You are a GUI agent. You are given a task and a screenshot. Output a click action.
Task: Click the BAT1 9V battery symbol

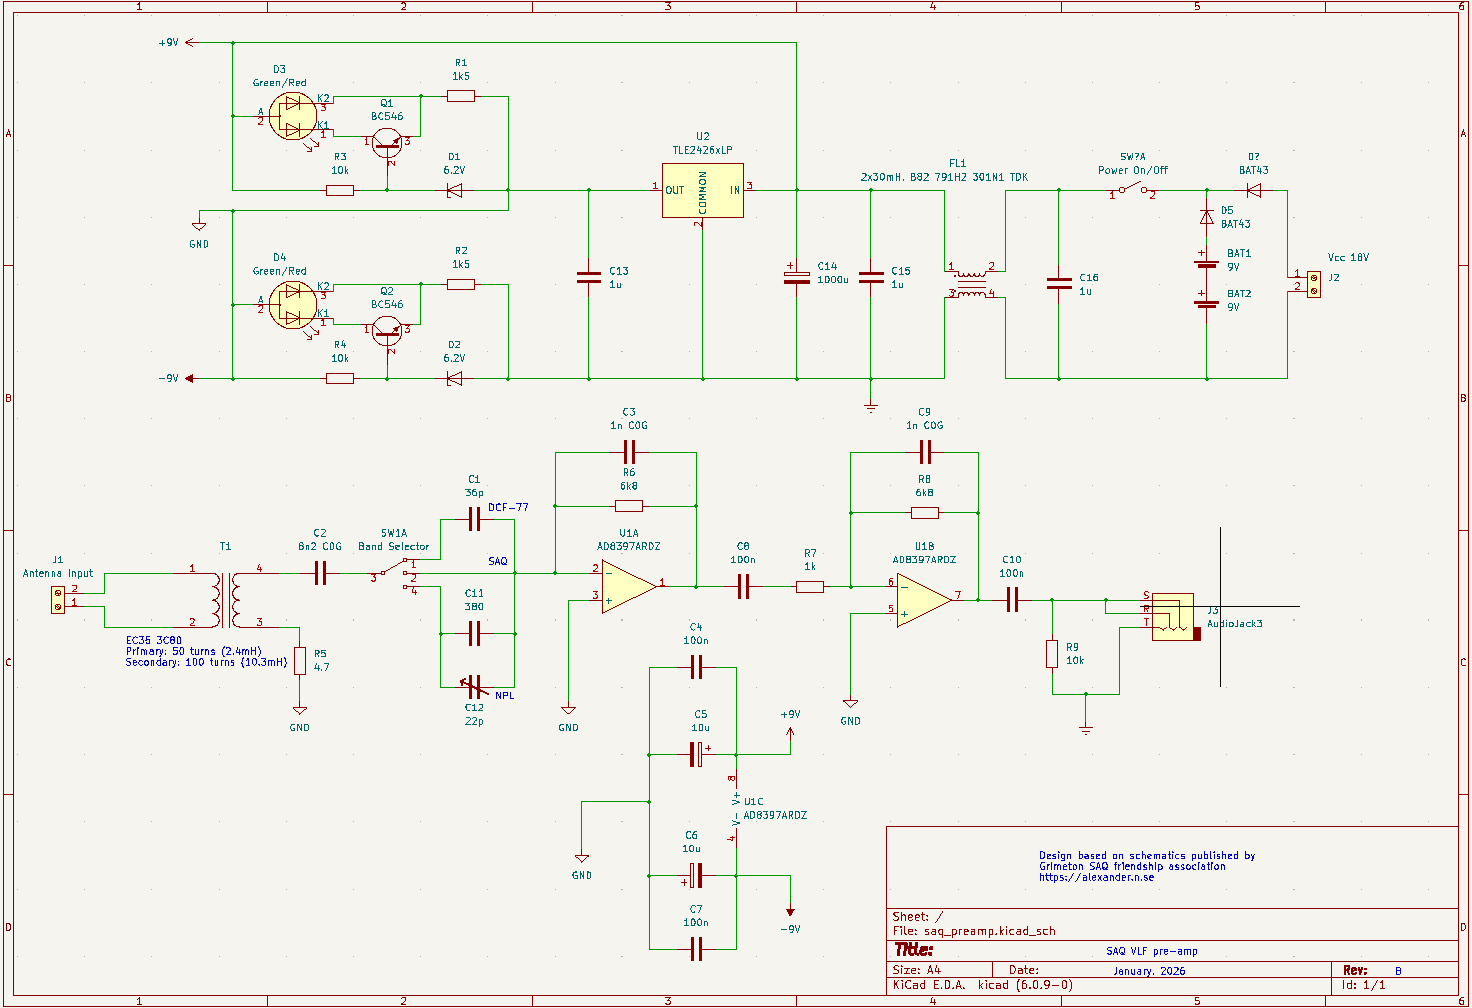(x=1206, y=260)
